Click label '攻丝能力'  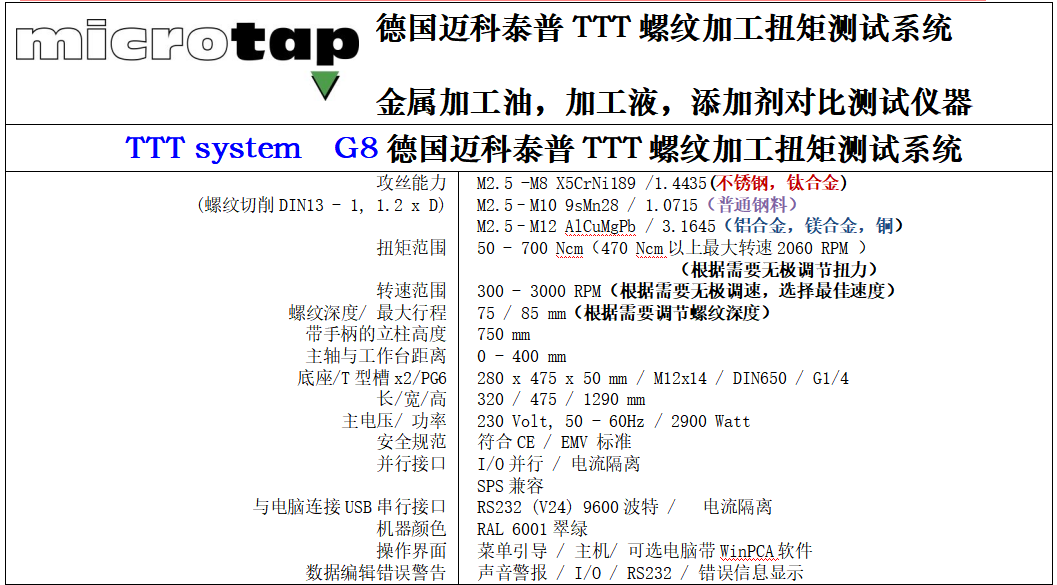411,183
